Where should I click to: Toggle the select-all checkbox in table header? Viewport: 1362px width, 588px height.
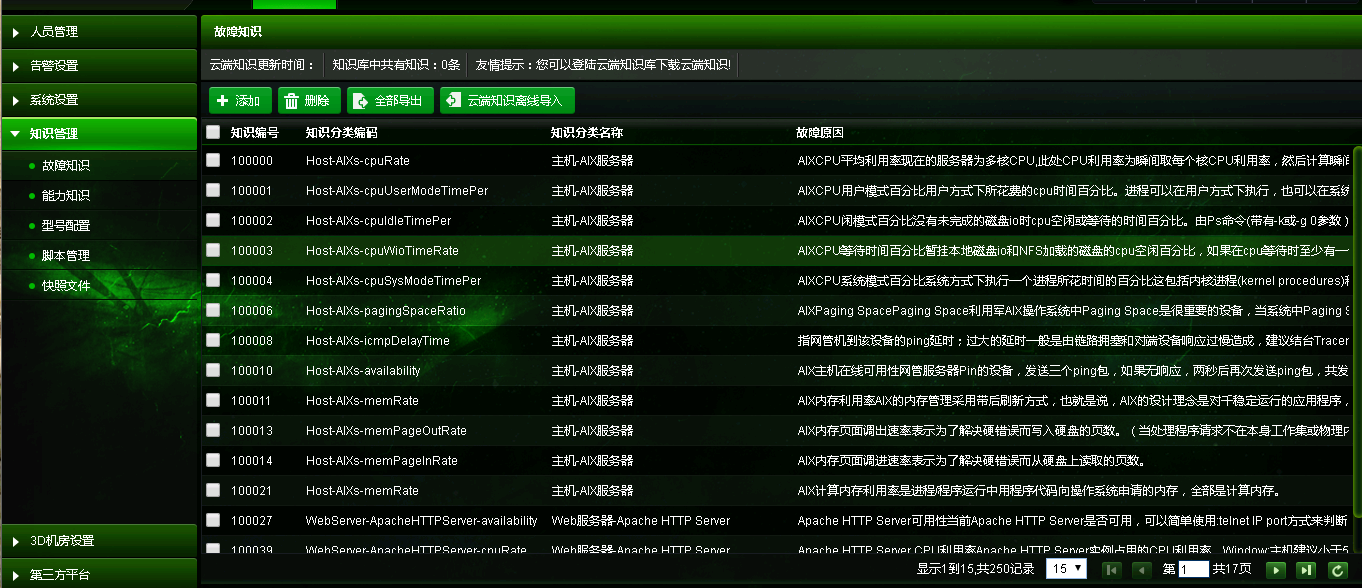point(213,132)
